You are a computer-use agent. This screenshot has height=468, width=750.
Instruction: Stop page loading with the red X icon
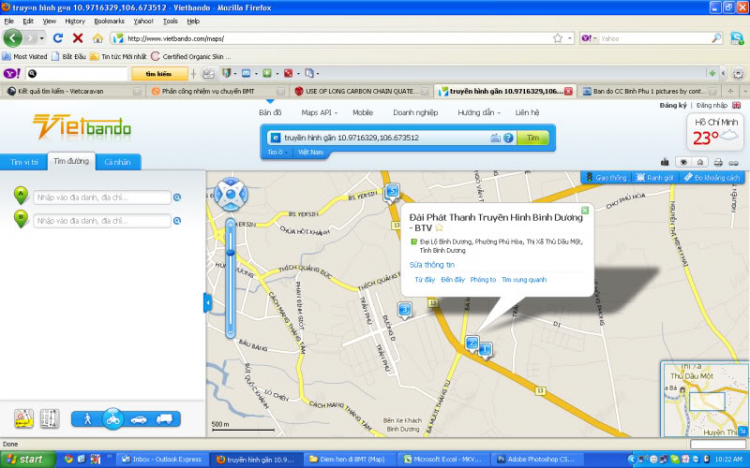point(77,38)
